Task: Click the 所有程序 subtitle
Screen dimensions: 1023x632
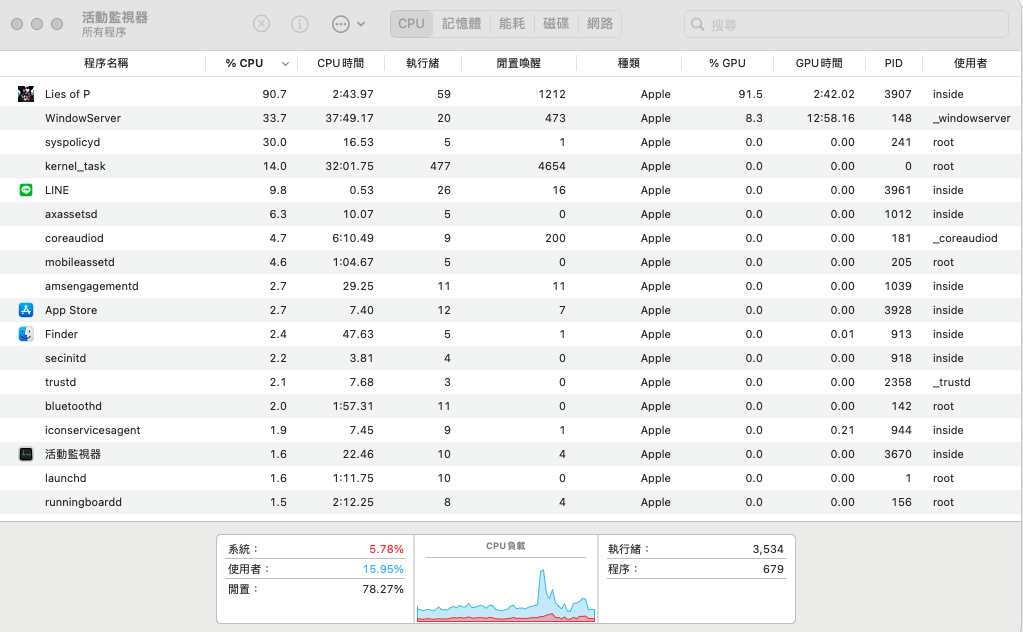Action: (x=104, y=32)
